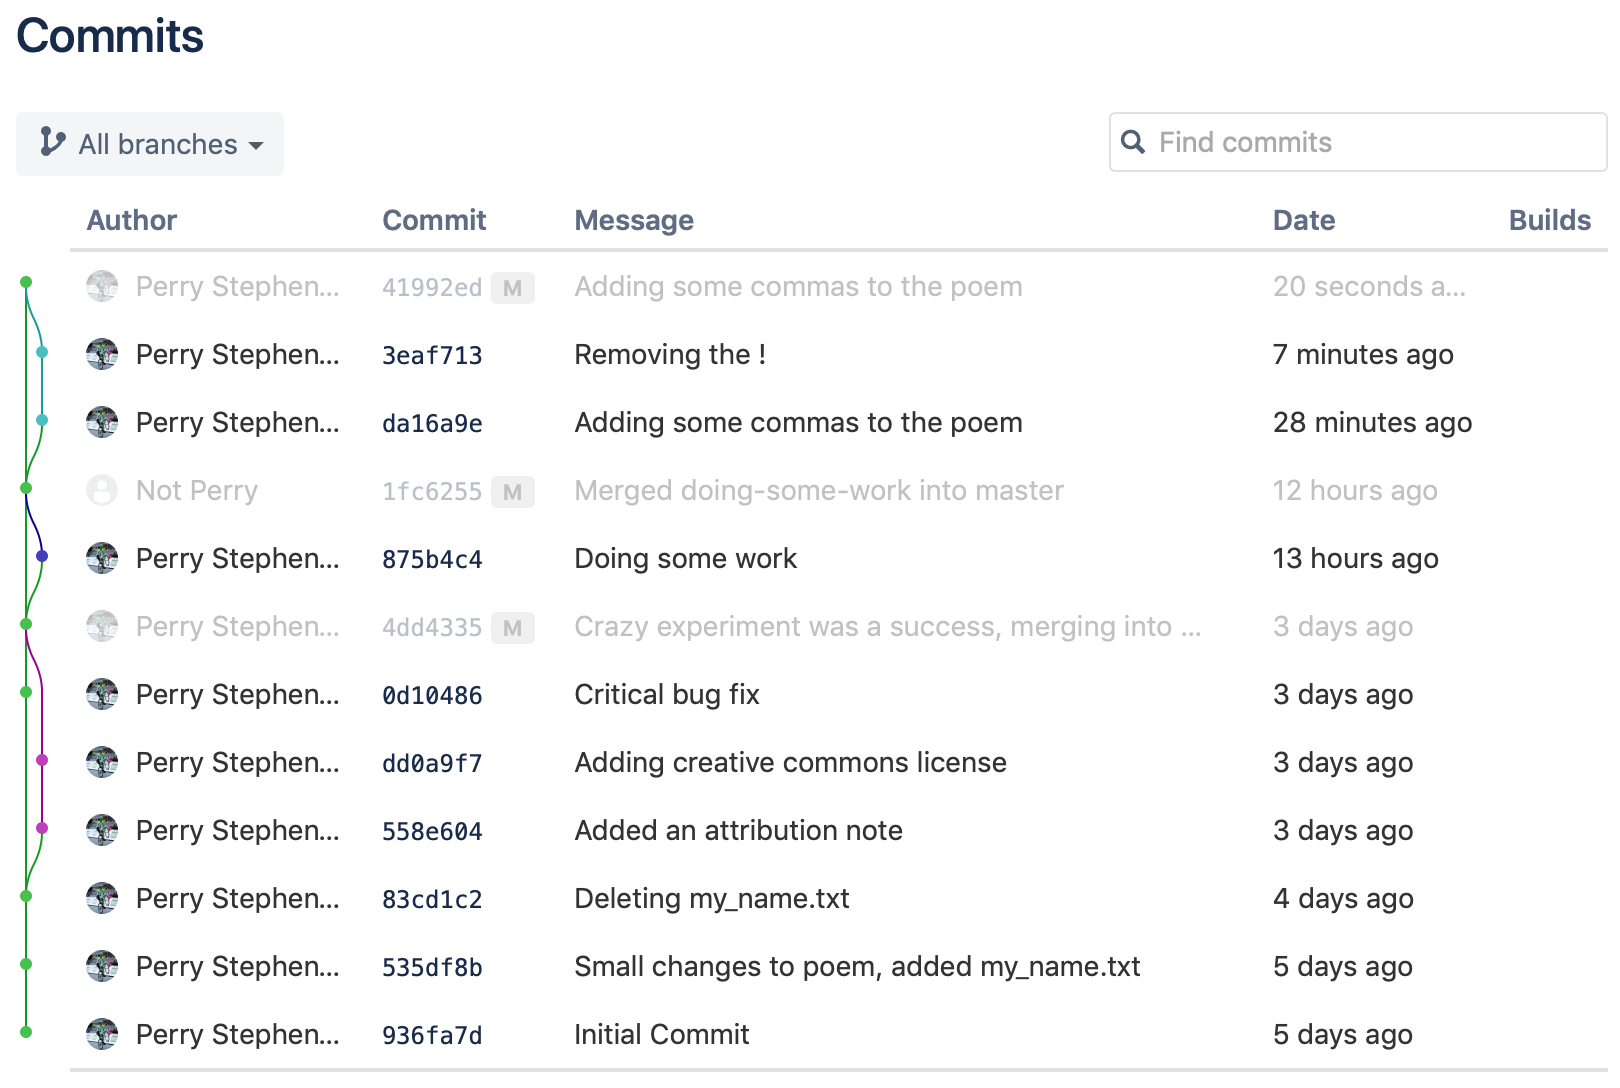Click the message 'Initial Commit'
1620x1088 pixels.
(661, 1035)
